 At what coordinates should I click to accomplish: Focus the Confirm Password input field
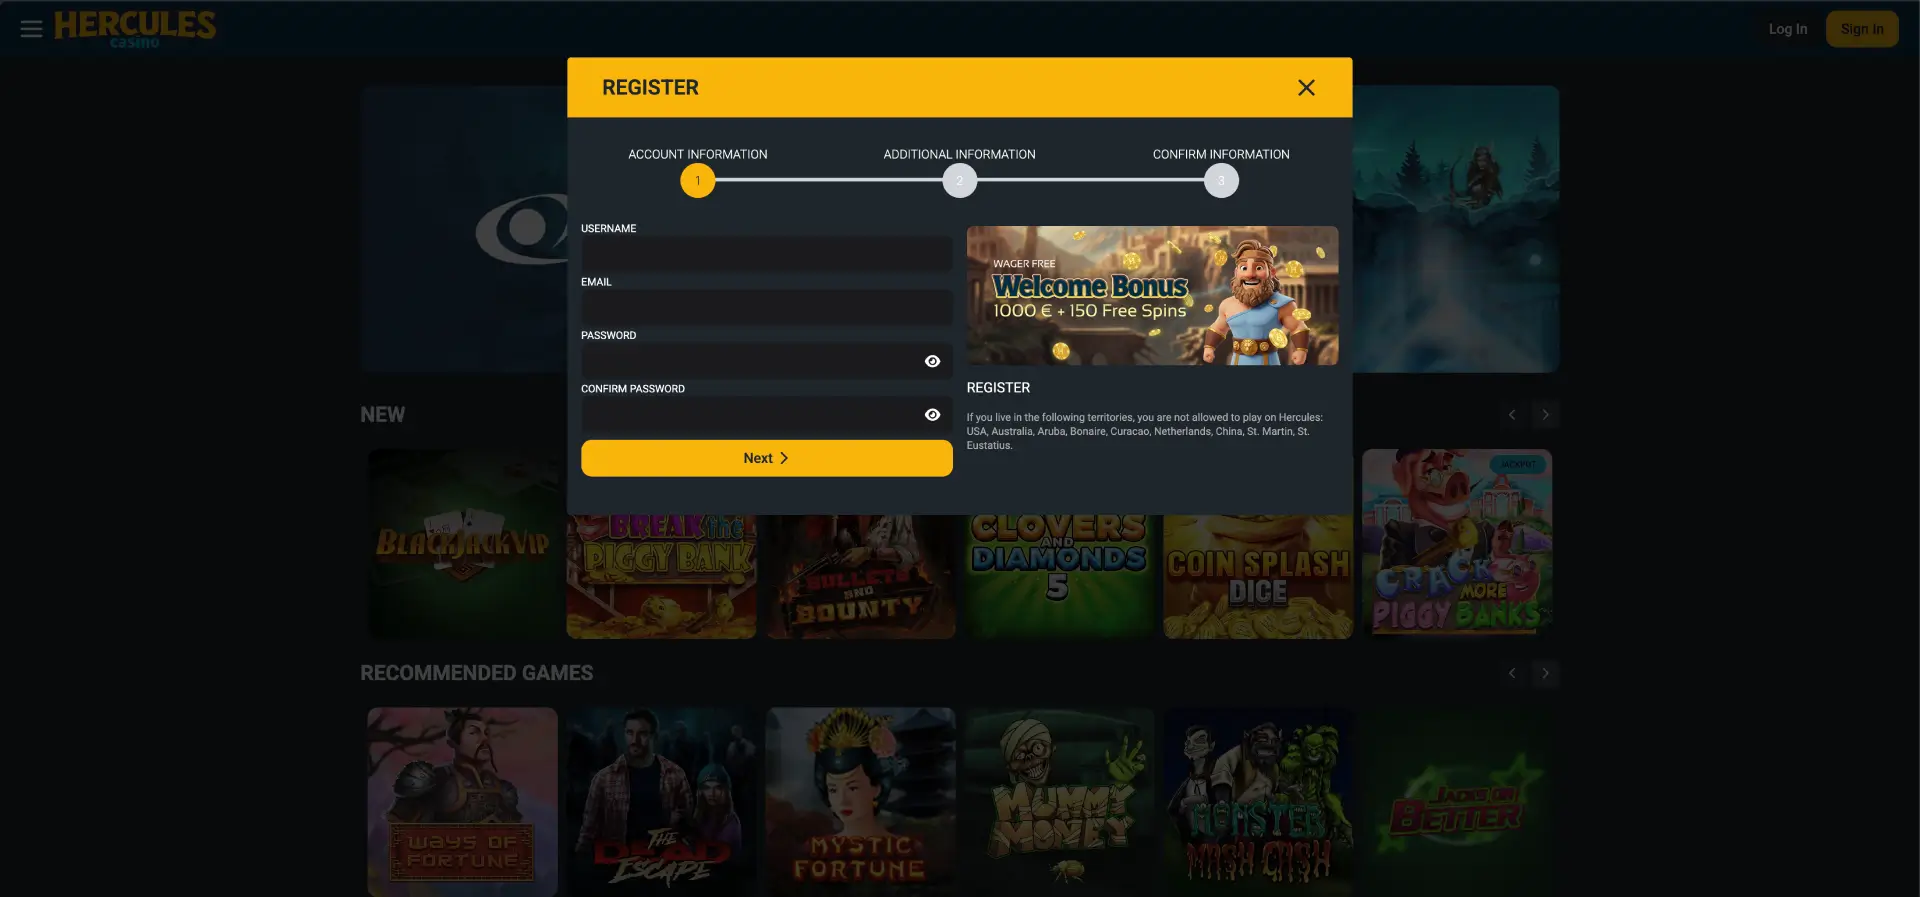766,415
